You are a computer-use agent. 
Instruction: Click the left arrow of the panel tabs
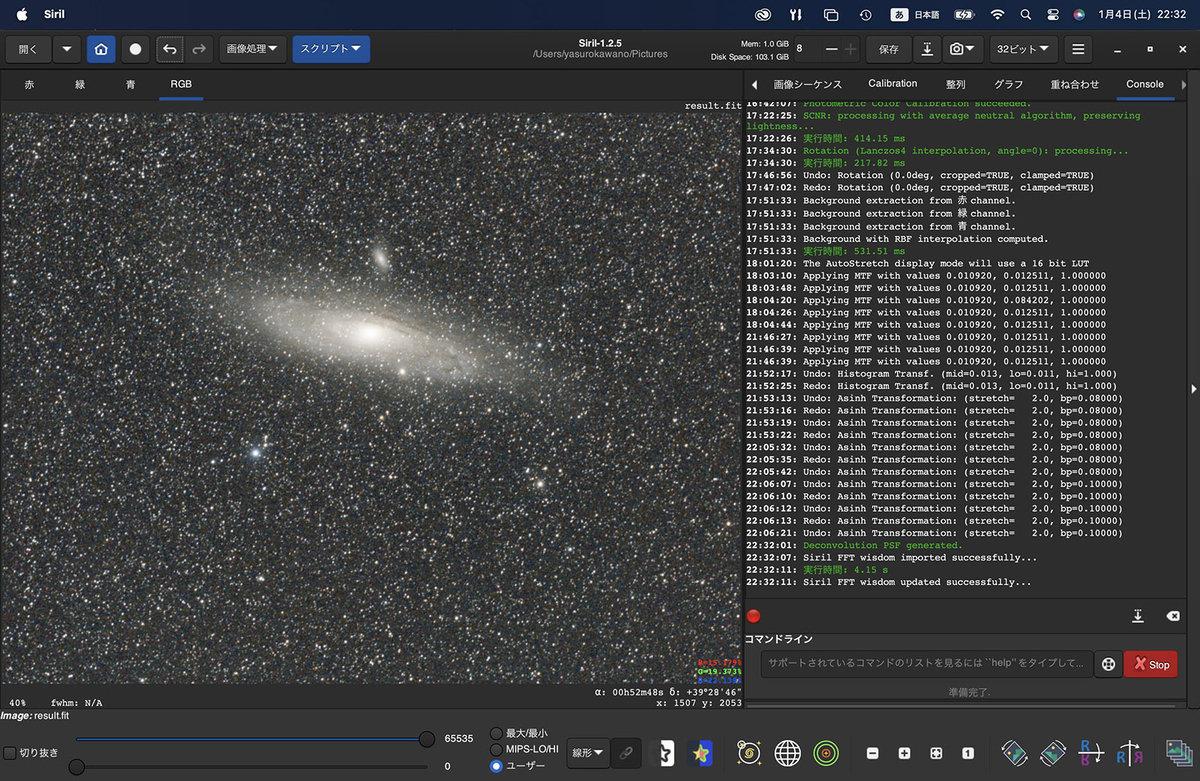coord(754,85)
